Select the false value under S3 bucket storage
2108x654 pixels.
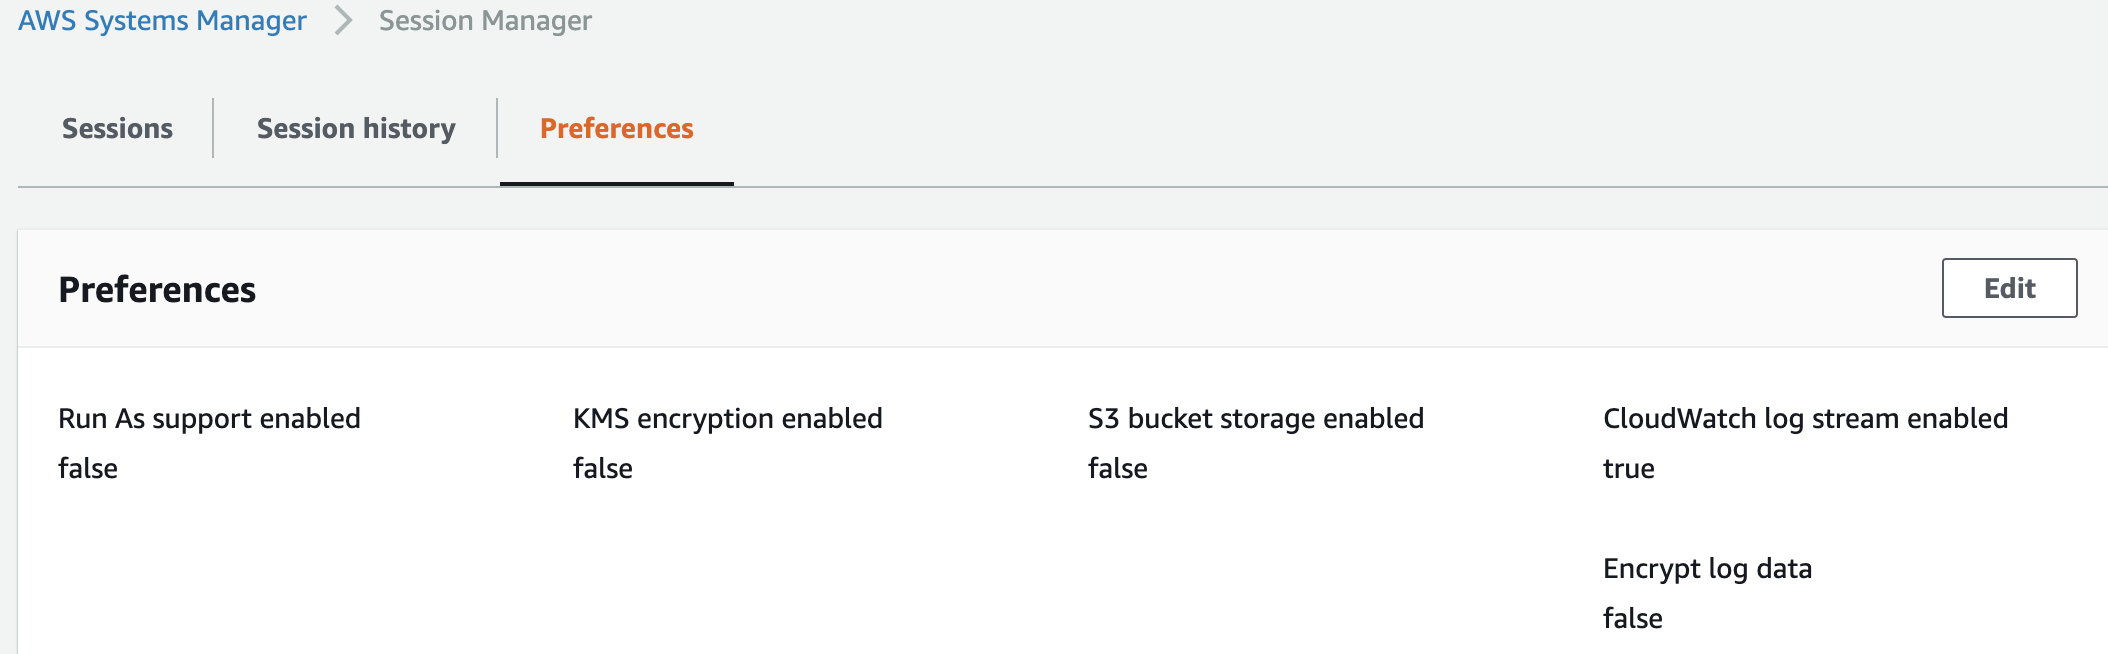coord(1118,468)
